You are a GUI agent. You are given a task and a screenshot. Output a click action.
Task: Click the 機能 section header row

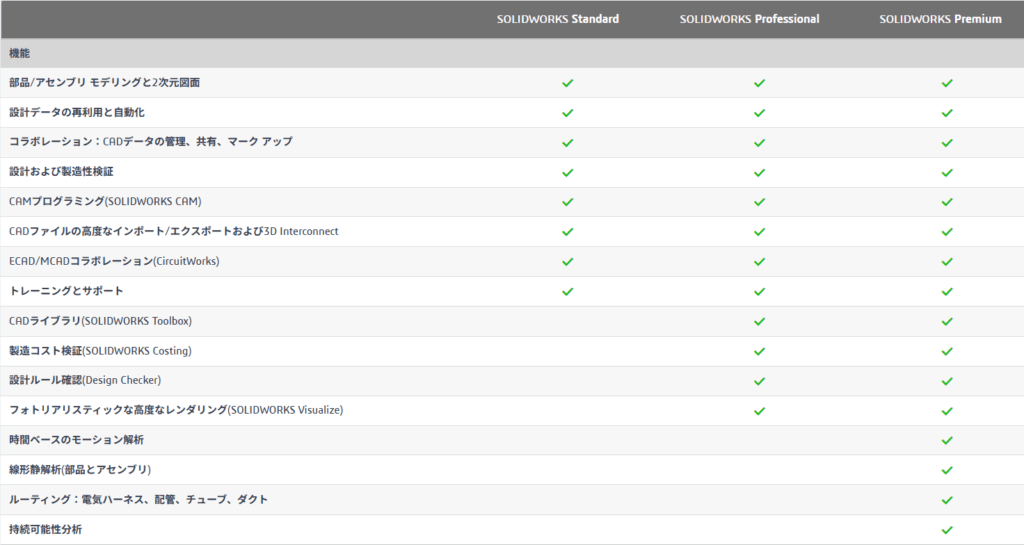[20, 53]
